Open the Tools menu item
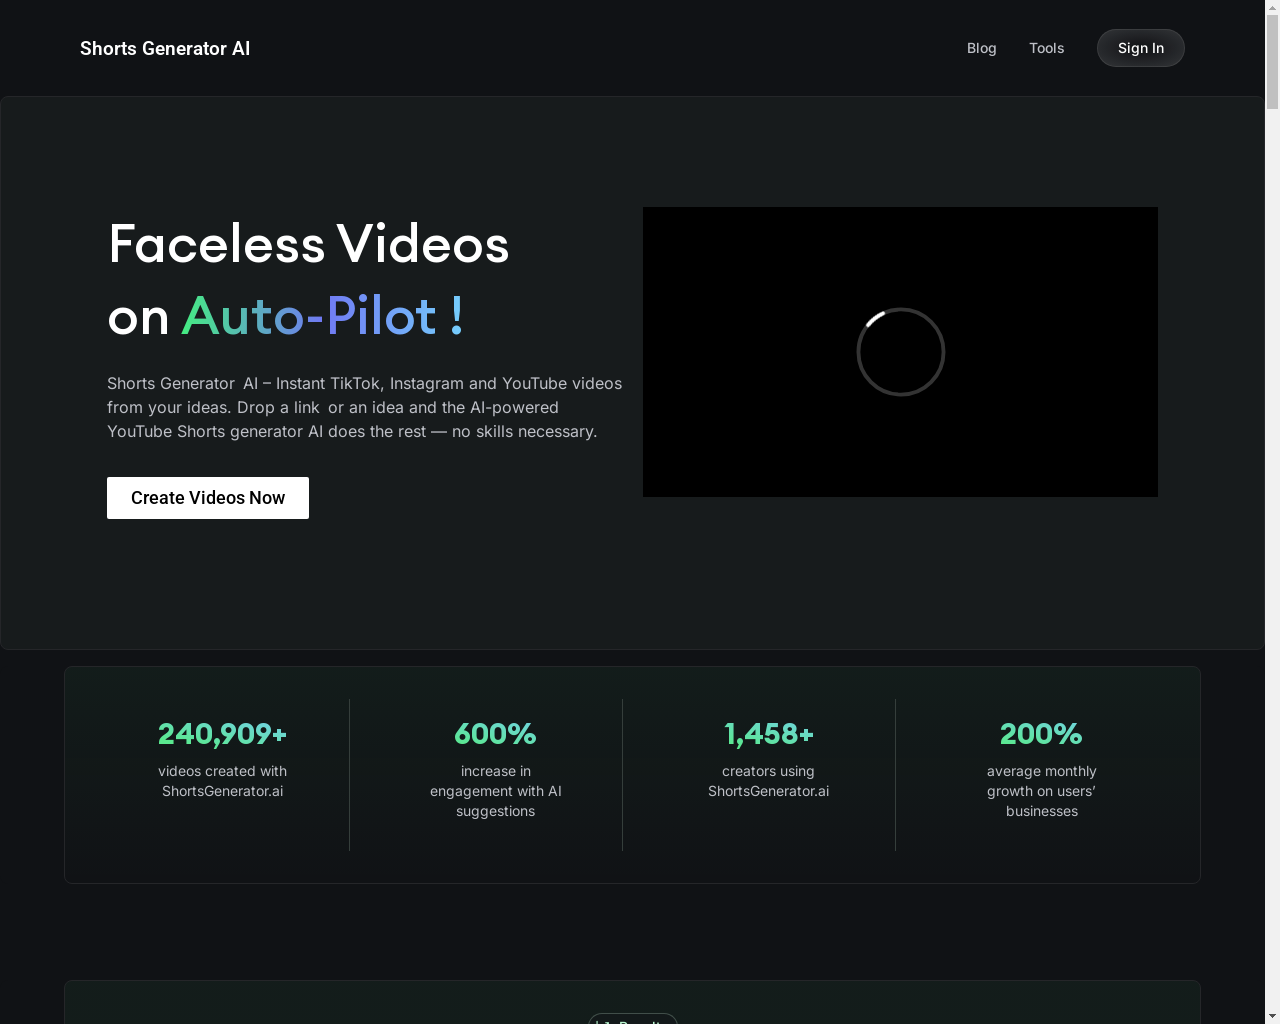Image resolution: width=1280 pixels, height=1024 pixels. (x=1046, y=48)
